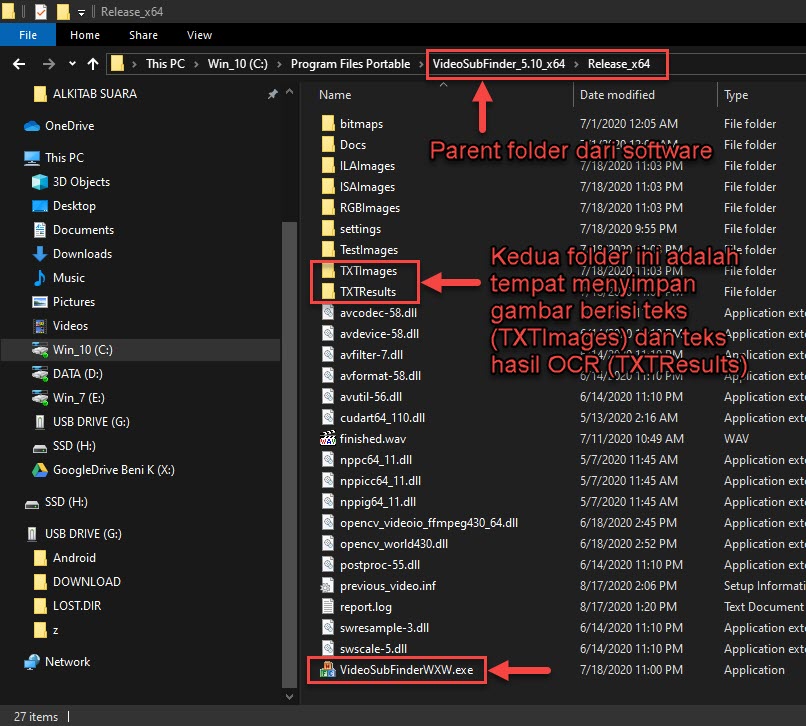Open the Share ribbon tab
806x726 pixels.
click(x=143, y=35)
